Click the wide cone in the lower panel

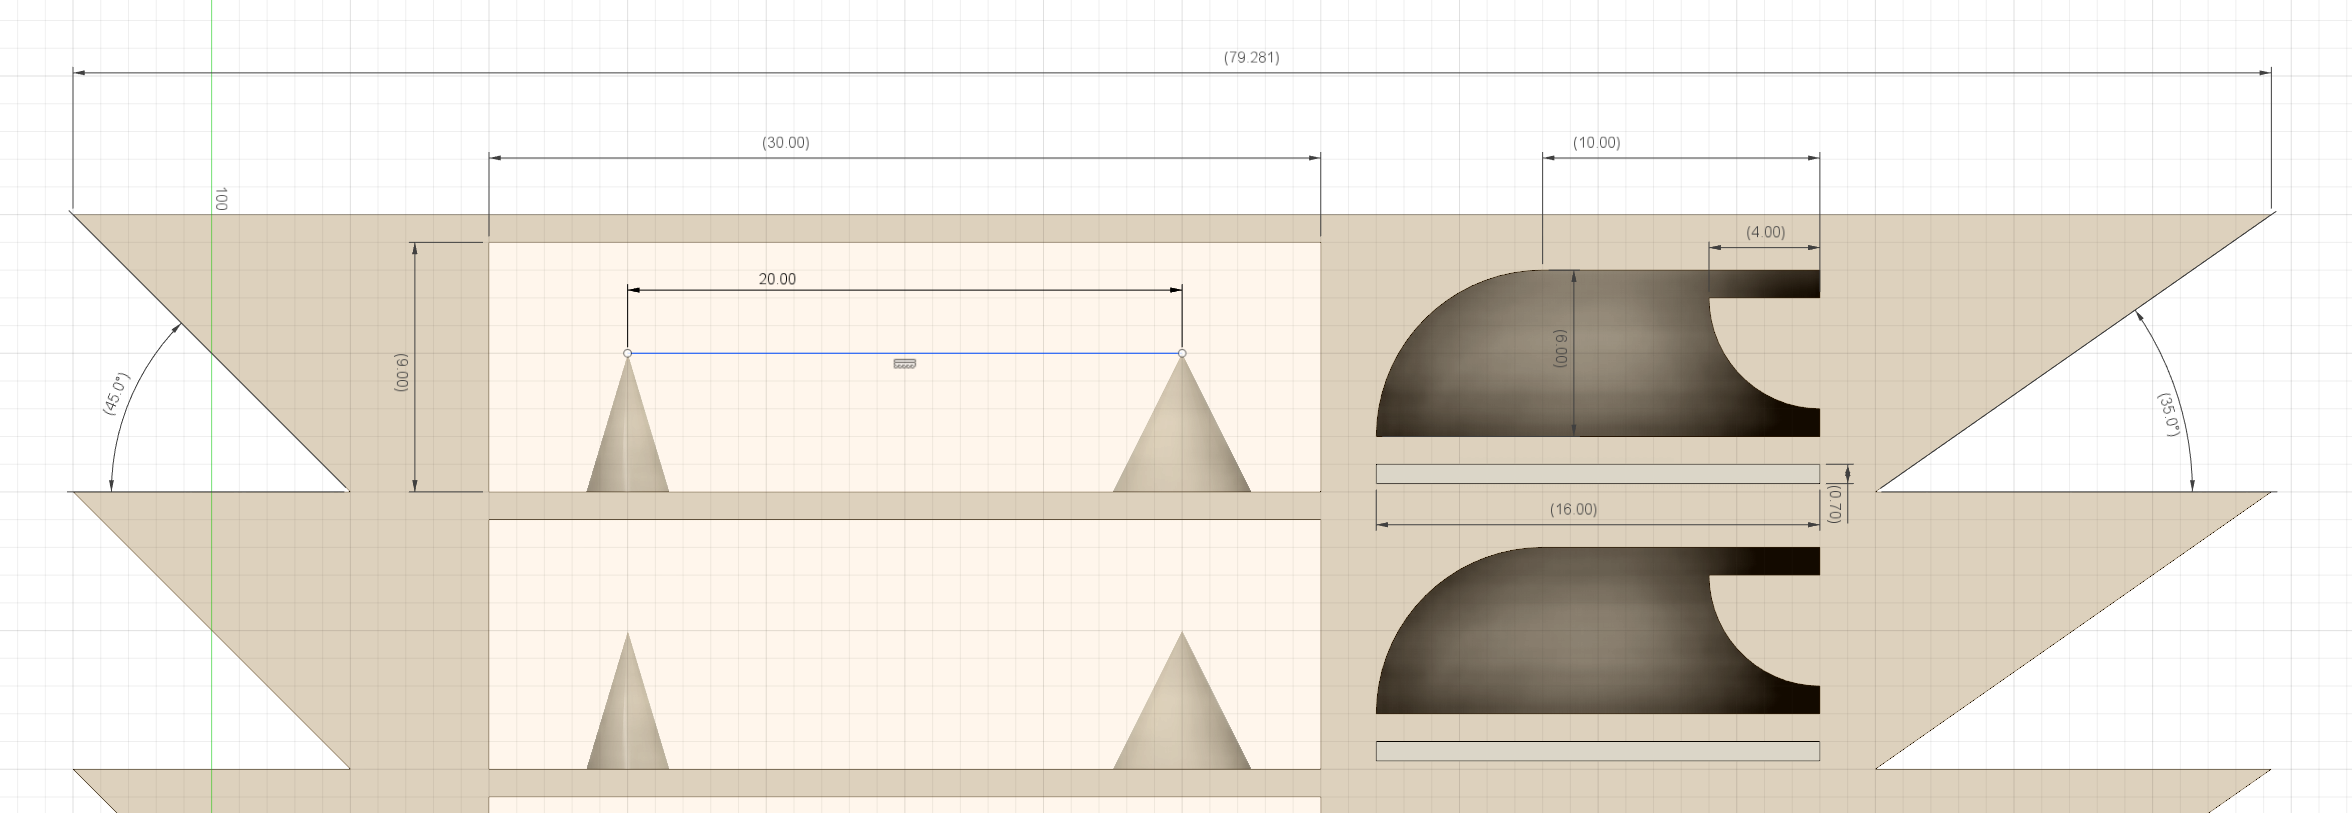(1182, 701)
